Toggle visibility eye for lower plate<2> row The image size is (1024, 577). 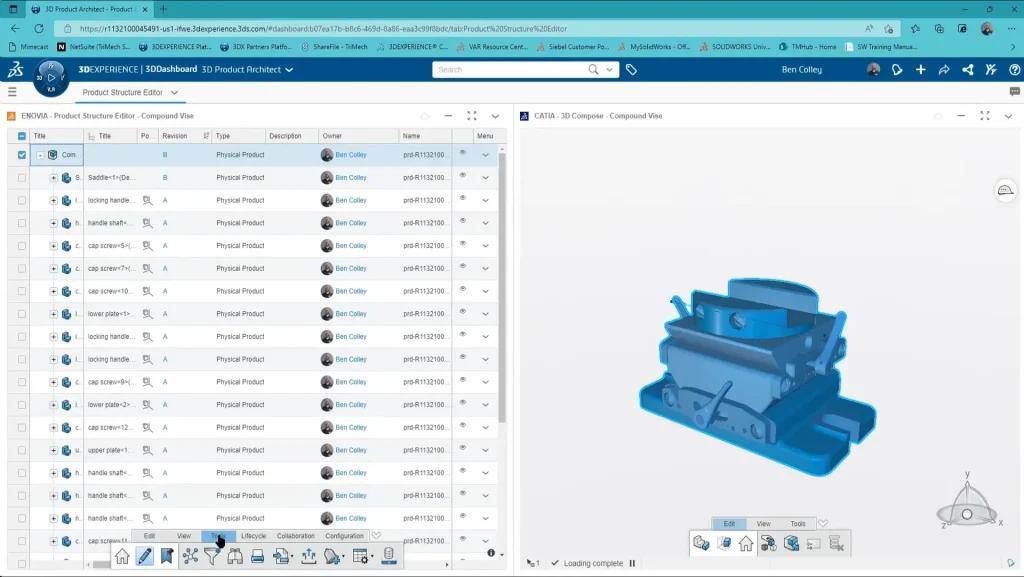tap(462, 403)
